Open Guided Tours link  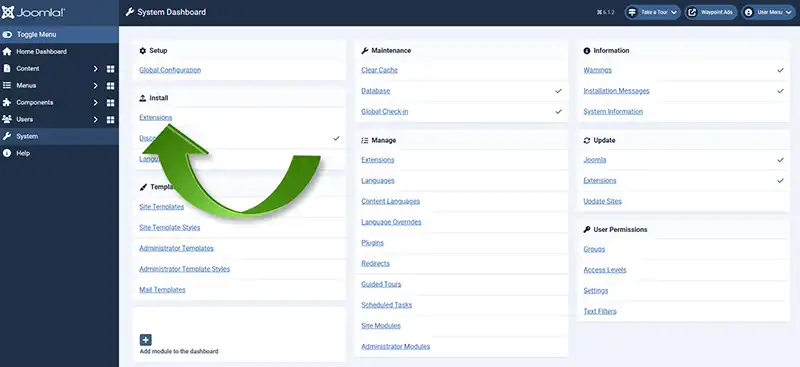381,284
